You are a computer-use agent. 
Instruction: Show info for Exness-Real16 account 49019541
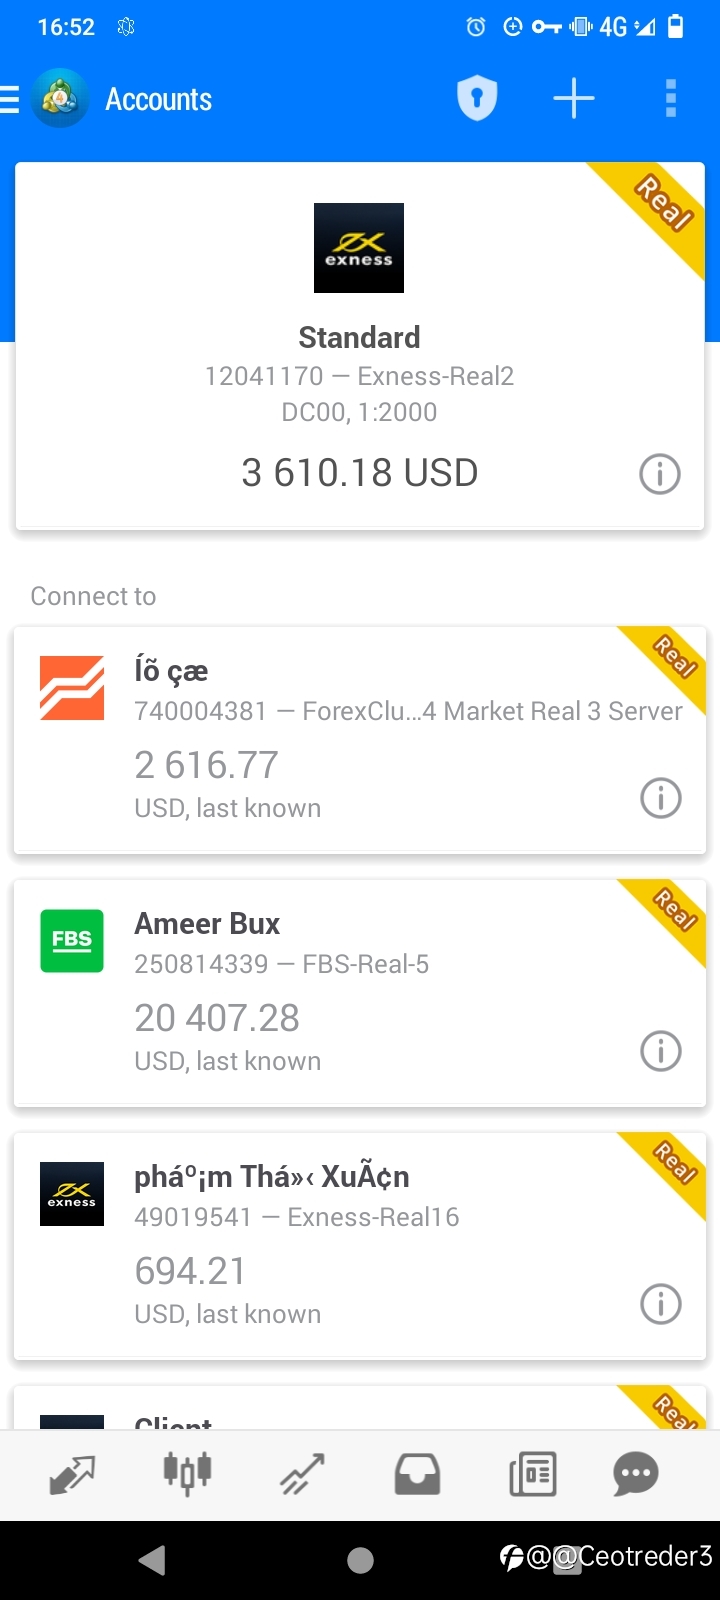coord(660,1304)
